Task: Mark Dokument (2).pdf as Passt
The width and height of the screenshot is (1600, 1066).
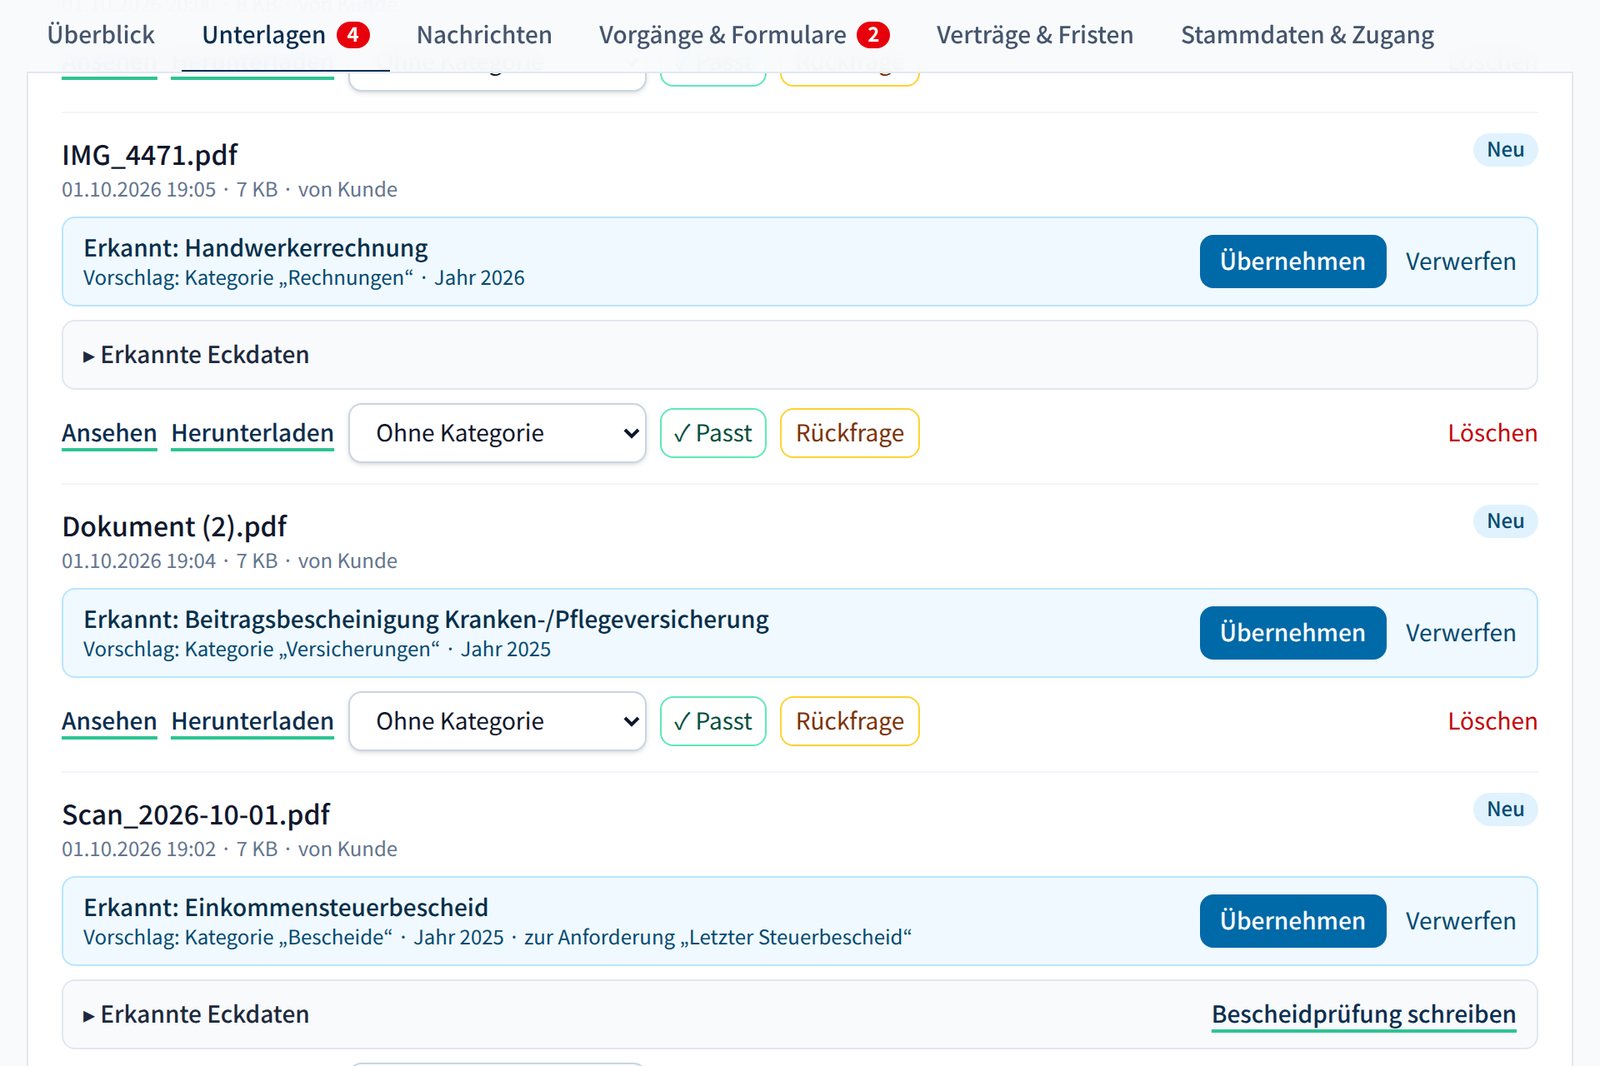Action: pos(713,721)
